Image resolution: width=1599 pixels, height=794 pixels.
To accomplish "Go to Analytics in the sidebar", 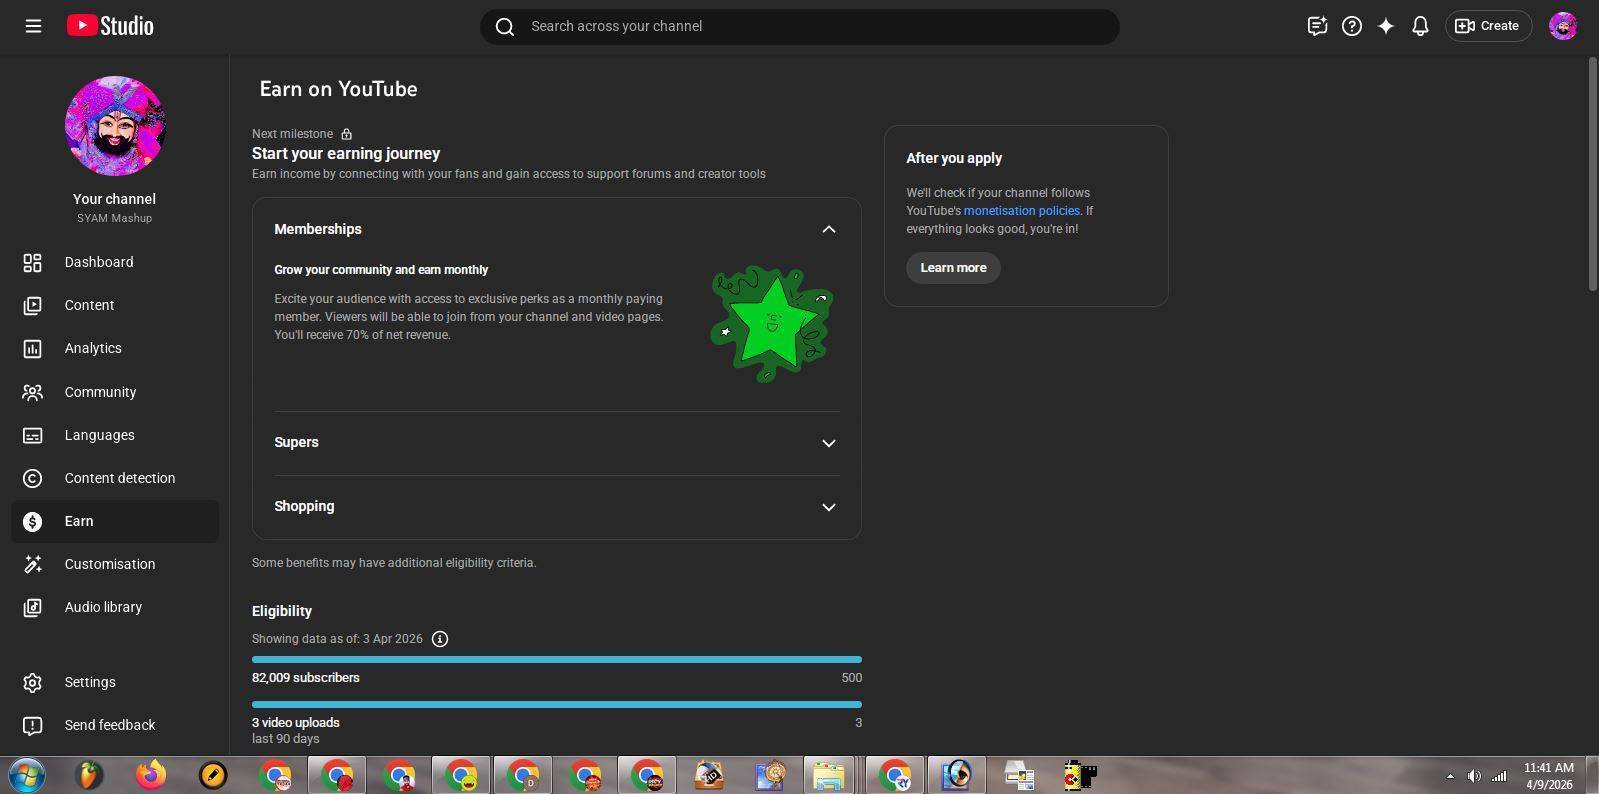I will click(93, 348).
